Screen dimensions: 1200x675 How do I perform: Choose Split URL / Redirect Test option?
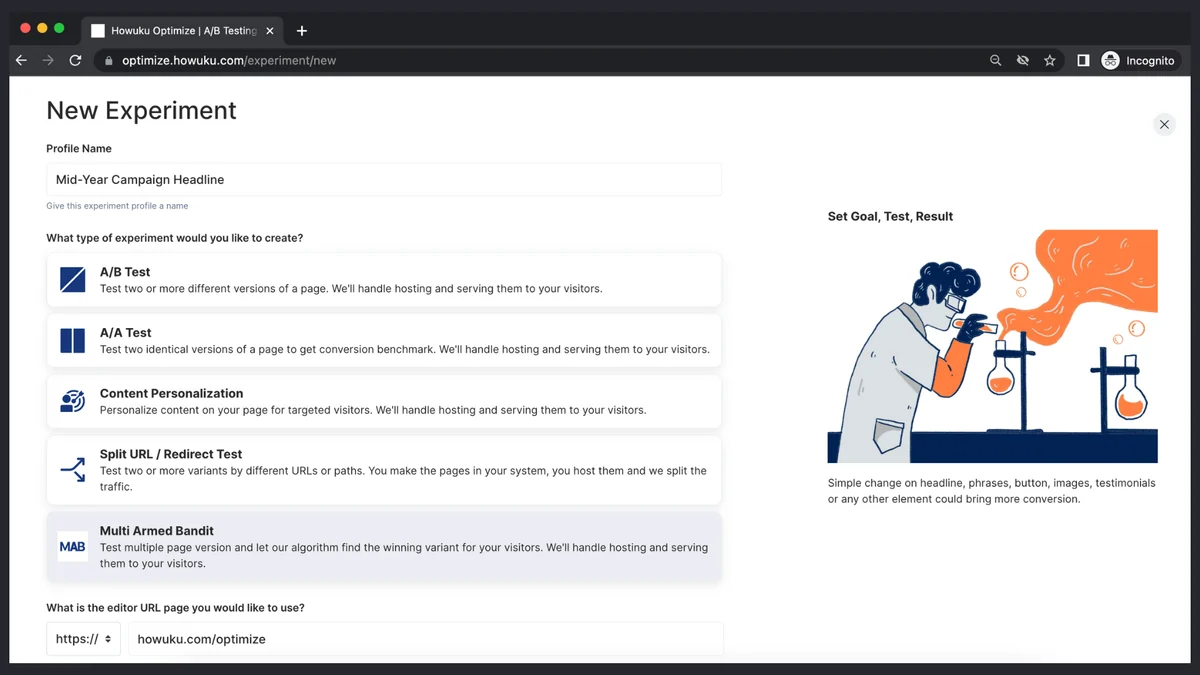(384, 470)
